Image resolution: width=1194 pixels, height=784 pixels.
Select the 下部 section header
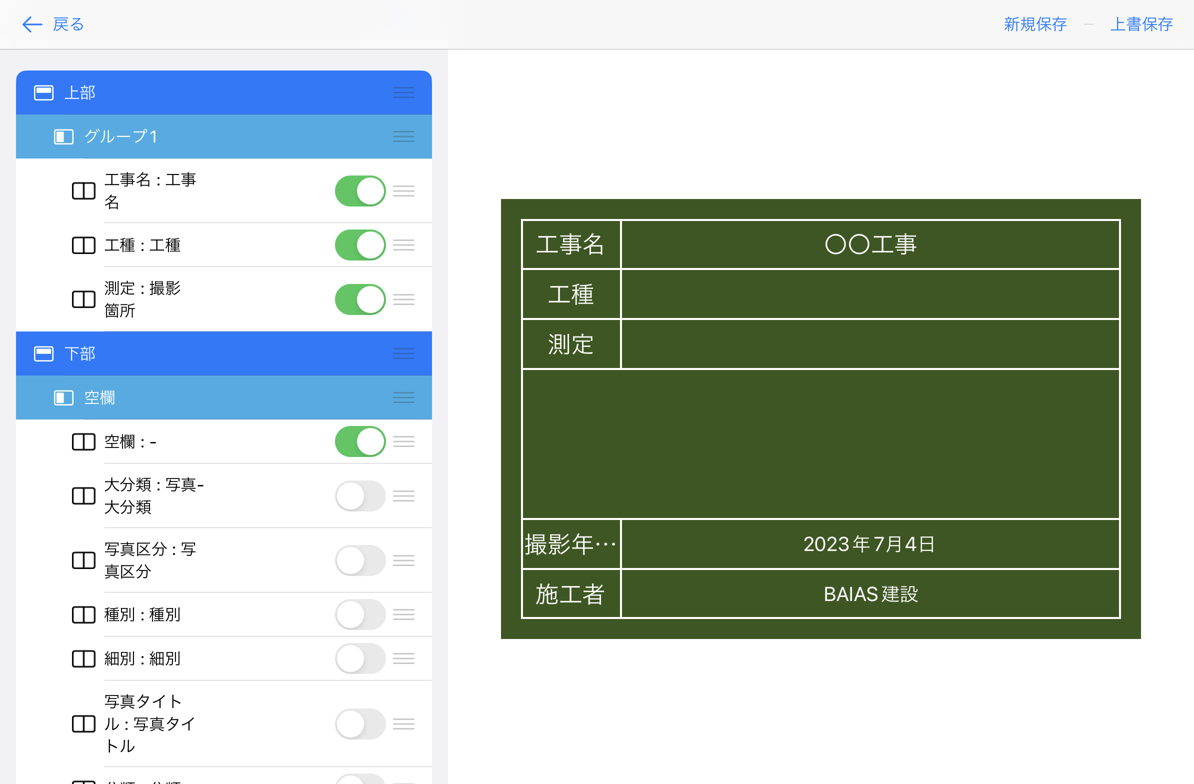224,354
